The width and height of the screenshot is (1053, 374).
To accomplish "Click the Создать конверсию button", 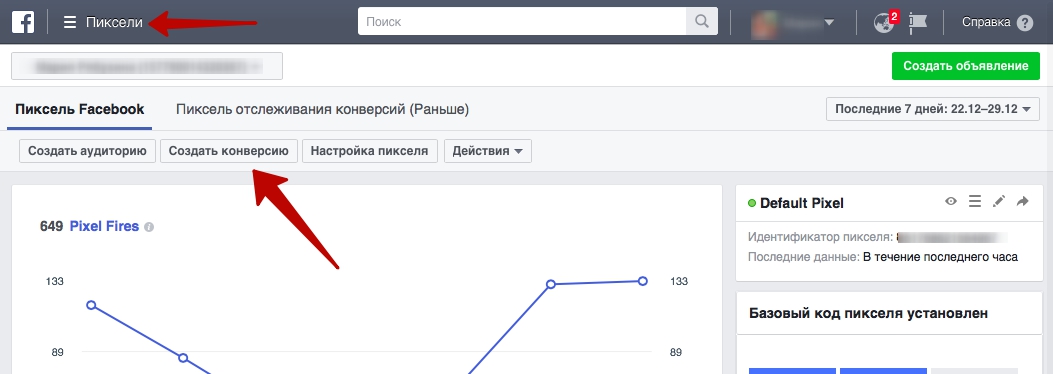I will [x=228, y=151].
